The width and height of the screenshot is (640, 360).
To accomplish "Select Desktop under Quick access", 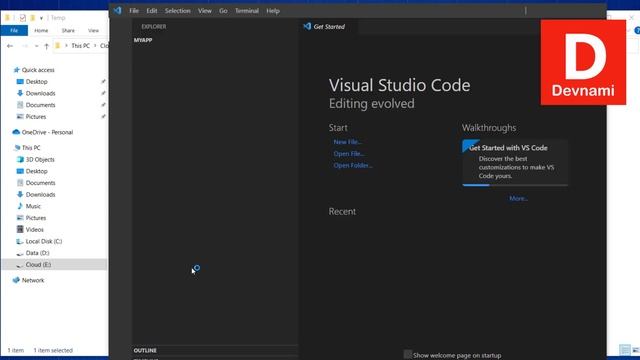I will [36, 82].
